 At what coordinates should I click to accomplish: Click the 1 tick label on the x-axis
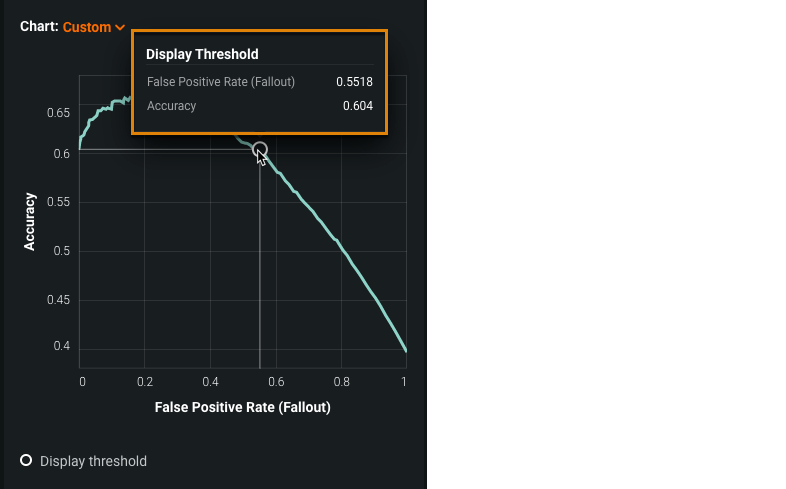click(x=404, y=381)
